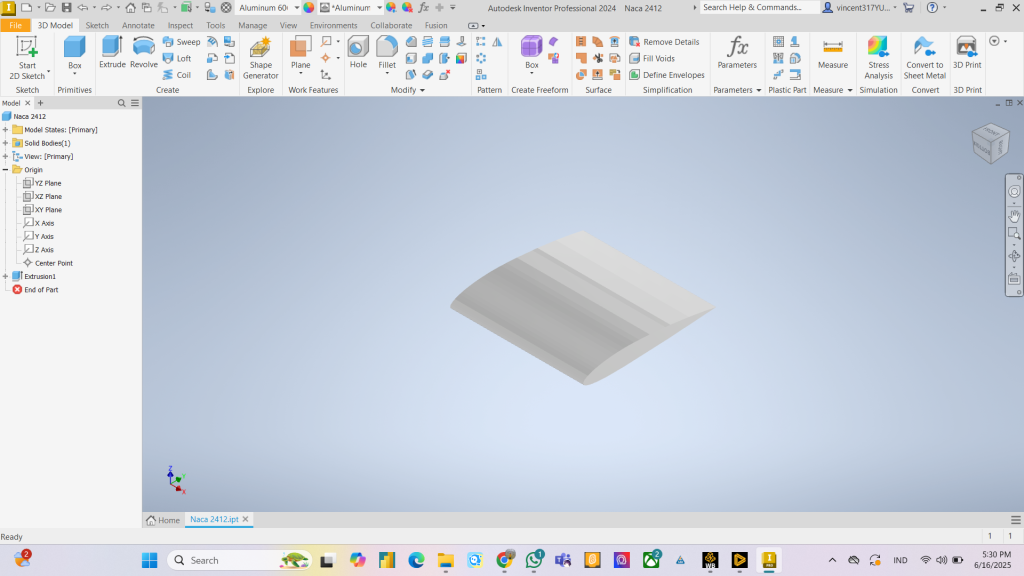This screenshot has width=1024, height=576.
Task: Click the Hole feature icon
Action: [x=358, y=52]
